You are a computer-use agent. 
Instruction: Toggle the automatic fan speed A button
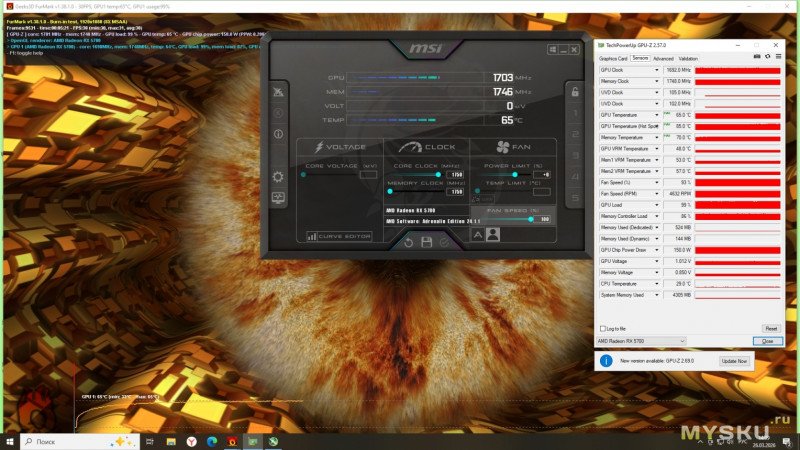(477, 235)
